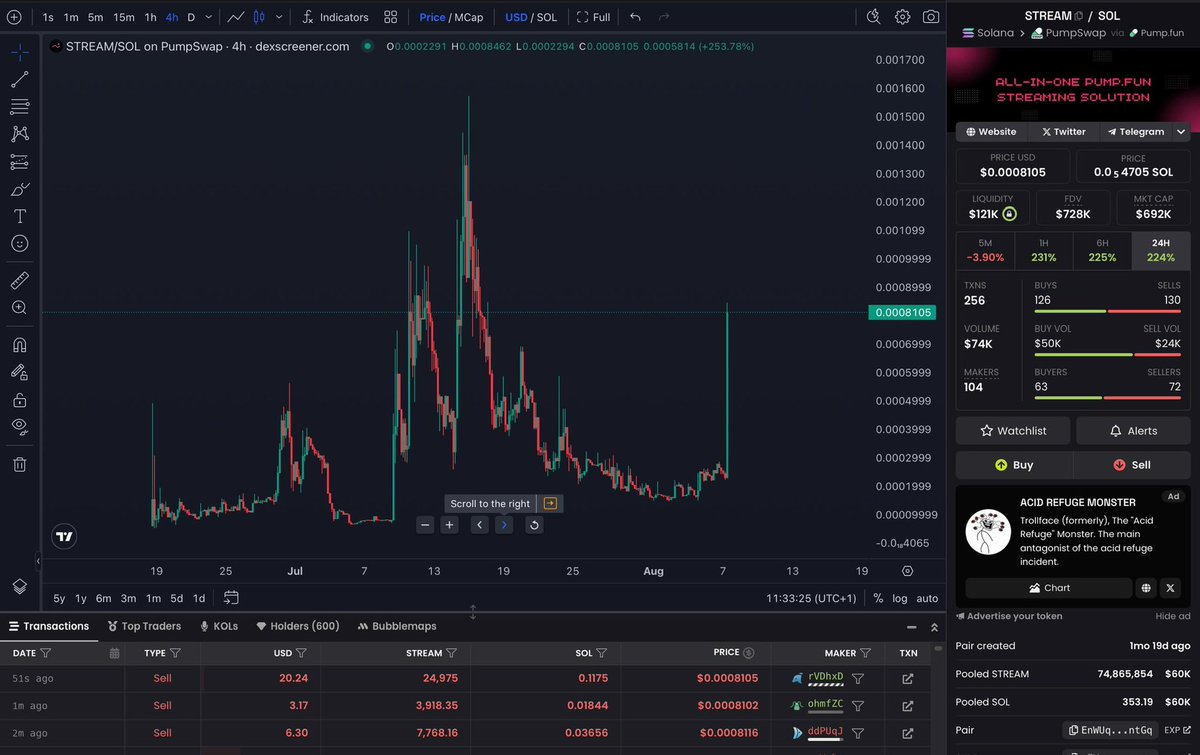
Task: Select the 3m date range
Action: pyautogui.click(x=128, y=598)
